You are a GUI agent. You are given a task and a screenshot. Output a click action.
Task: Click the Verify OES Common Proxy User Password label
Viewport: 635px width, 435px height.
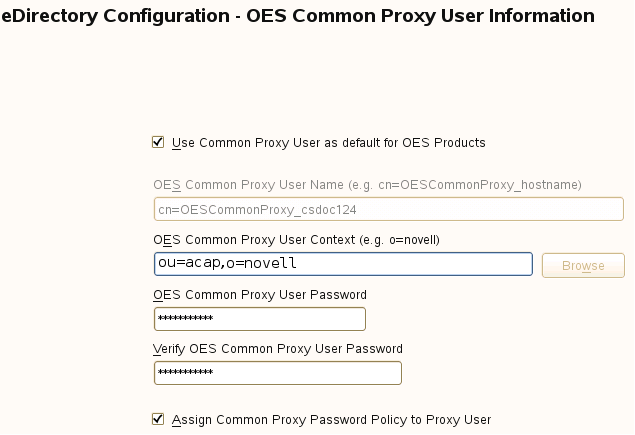click(278, 349)
